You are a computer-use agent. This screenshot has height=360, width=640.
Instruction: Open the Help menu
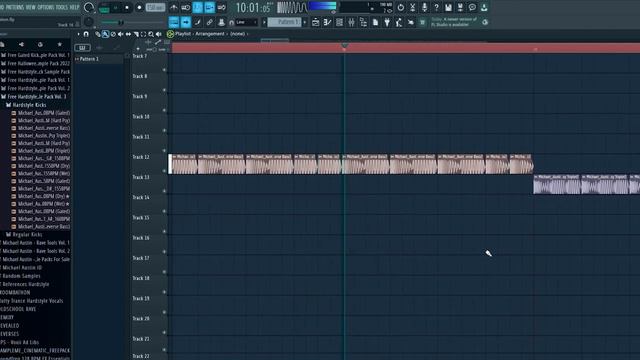(x=74, y=7)
